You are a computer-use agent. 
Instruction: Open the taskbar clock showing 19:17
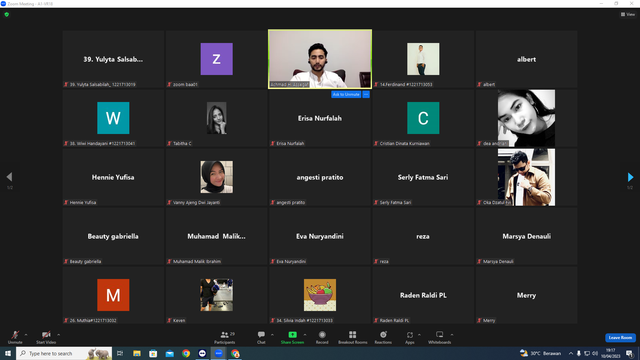610,353
